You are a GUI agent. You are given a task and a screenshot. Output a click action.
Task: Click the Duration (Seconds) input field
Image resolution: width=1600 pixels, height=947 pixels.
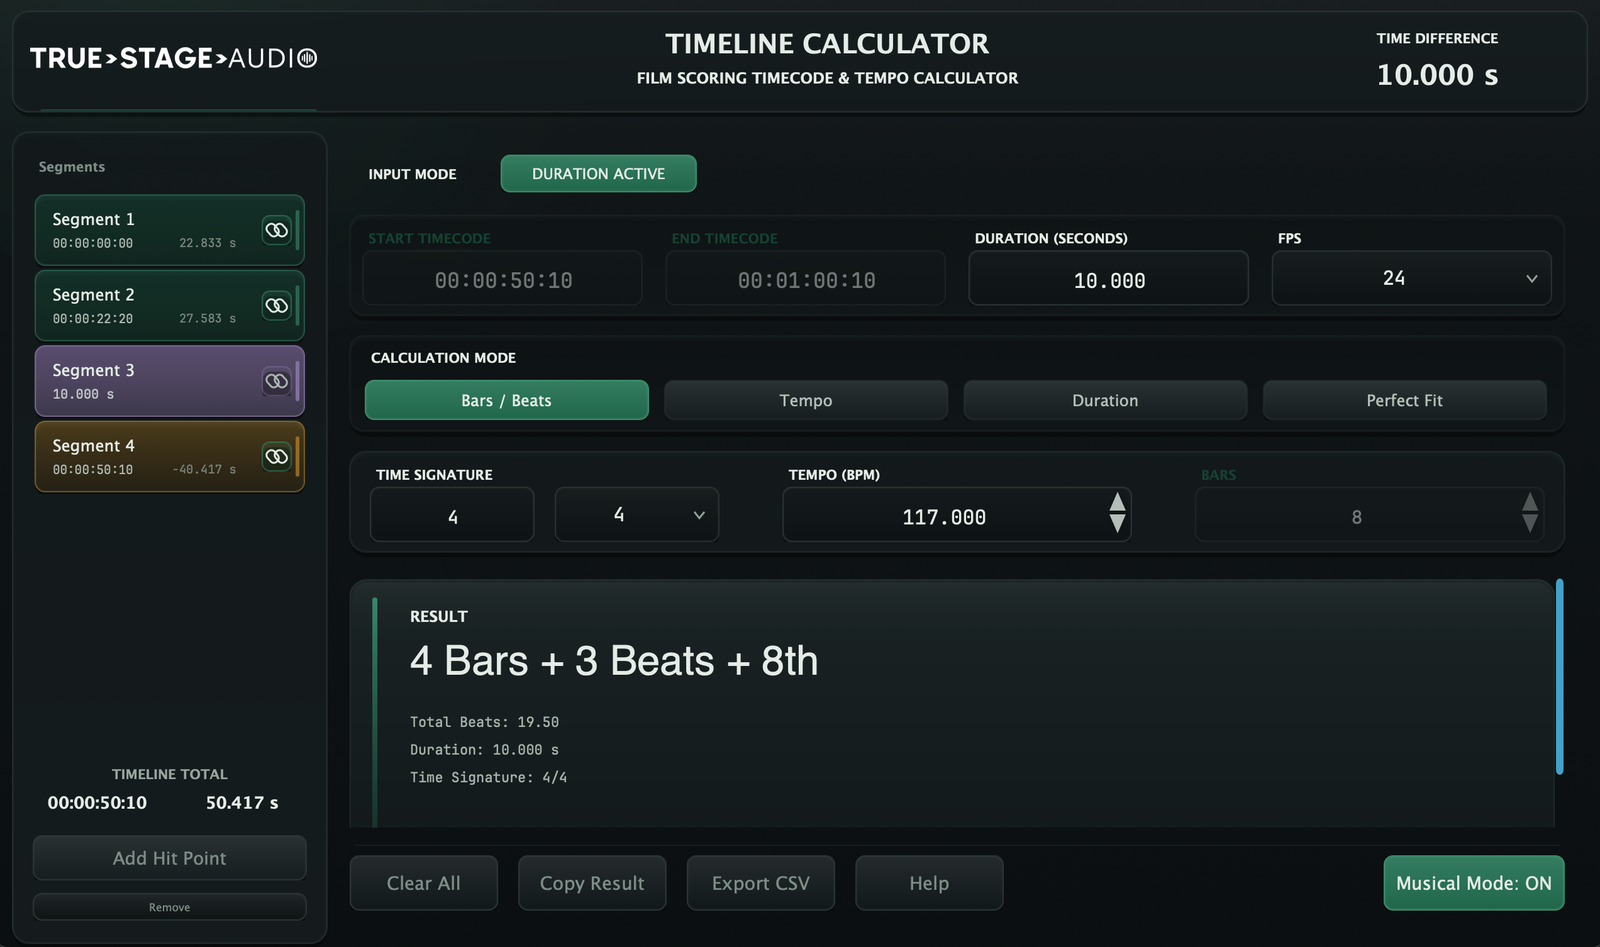click(x=1108, y=278)
